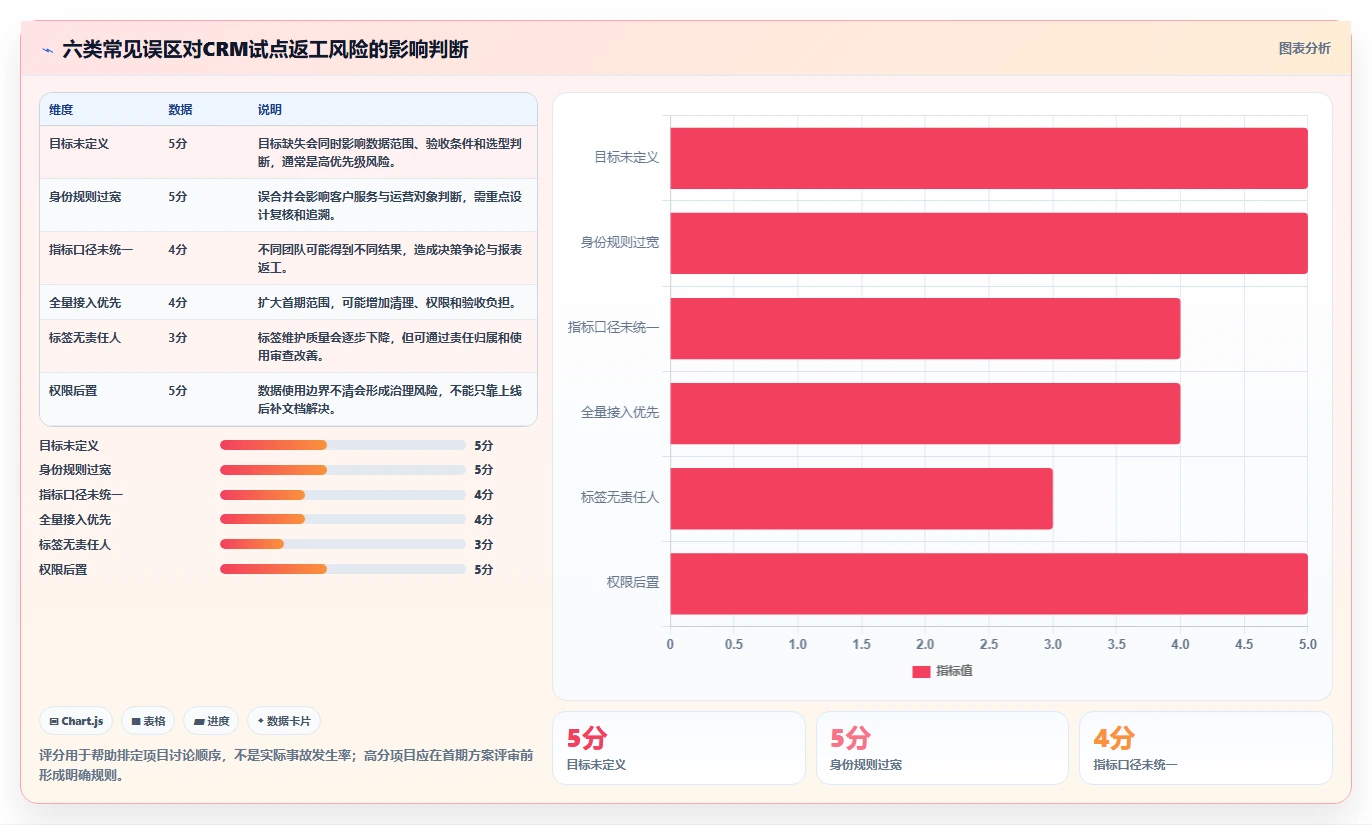
Task: Click the 标签无责任人 progress bar
Action: (x=343, y=544)
